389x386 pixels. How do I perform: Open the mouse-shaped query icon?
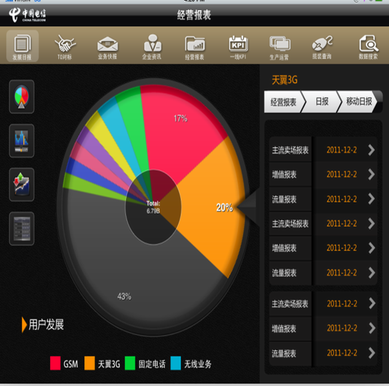click(x=322, y=46)
